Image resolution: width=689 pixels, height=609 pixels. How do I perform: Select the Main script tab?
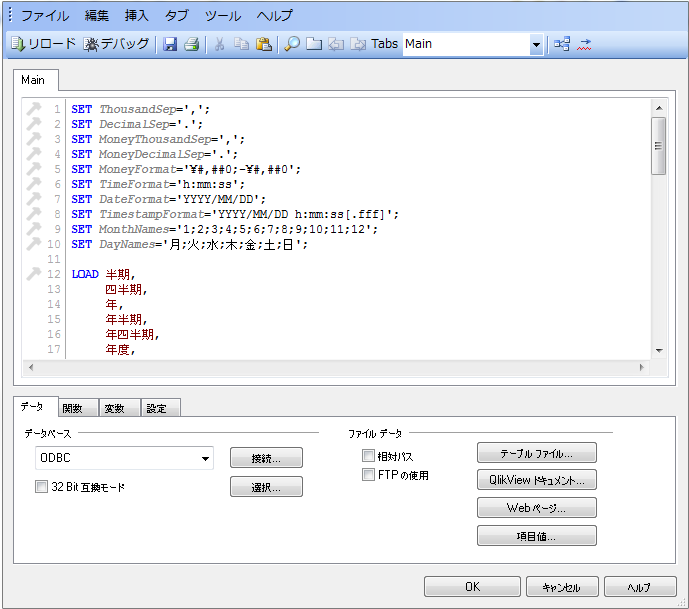tap(36, 80)
